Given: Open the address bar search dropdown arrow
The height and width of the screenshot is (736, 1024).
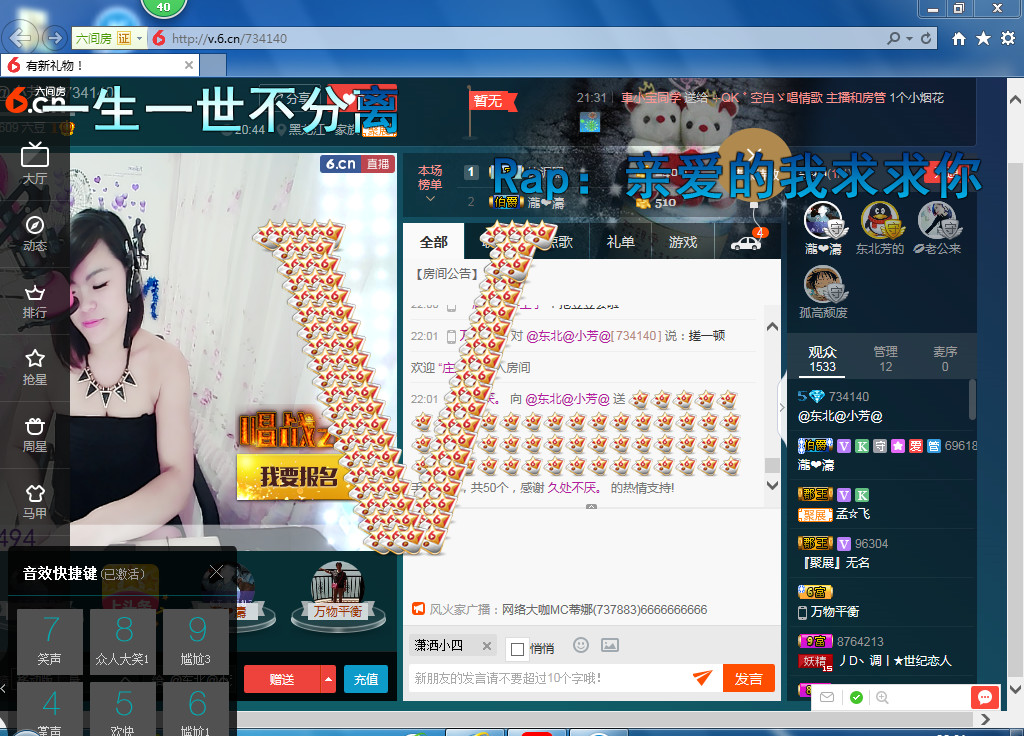Looking at the screenshot, I should coord(909,39).
